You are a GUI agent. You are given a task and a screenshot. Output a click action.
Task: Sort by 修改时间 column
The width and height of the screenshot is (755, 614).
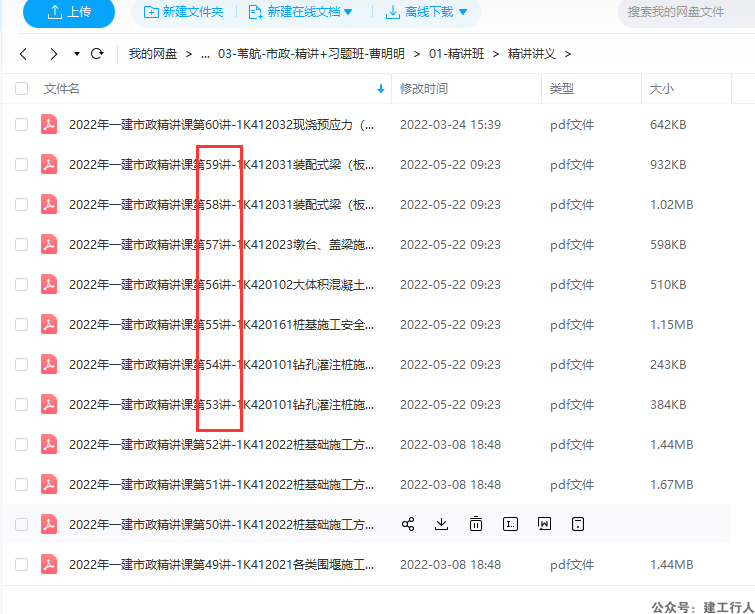point(424,89)
